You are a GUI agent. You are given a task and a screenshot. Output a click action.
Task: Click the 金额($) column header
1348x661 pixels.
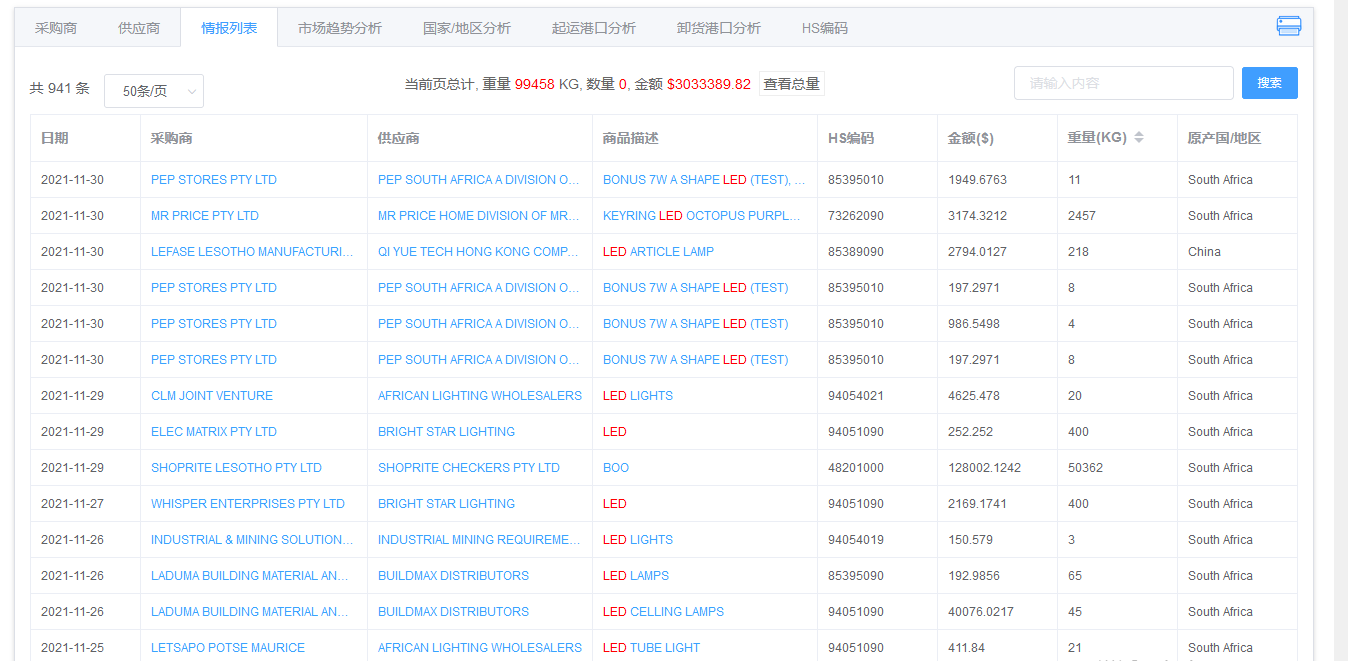970,138
